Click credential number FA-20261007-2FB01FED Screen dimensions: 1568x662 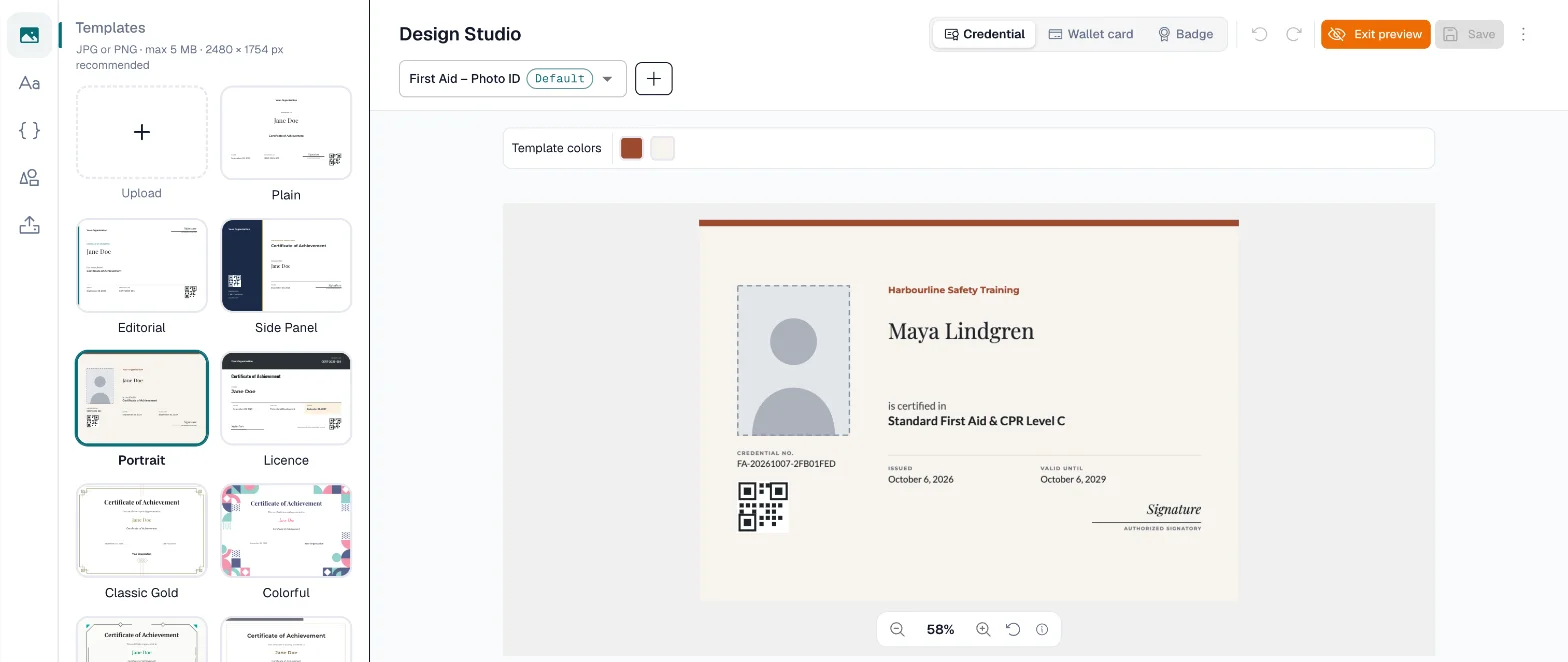click(x=786, y=464)
